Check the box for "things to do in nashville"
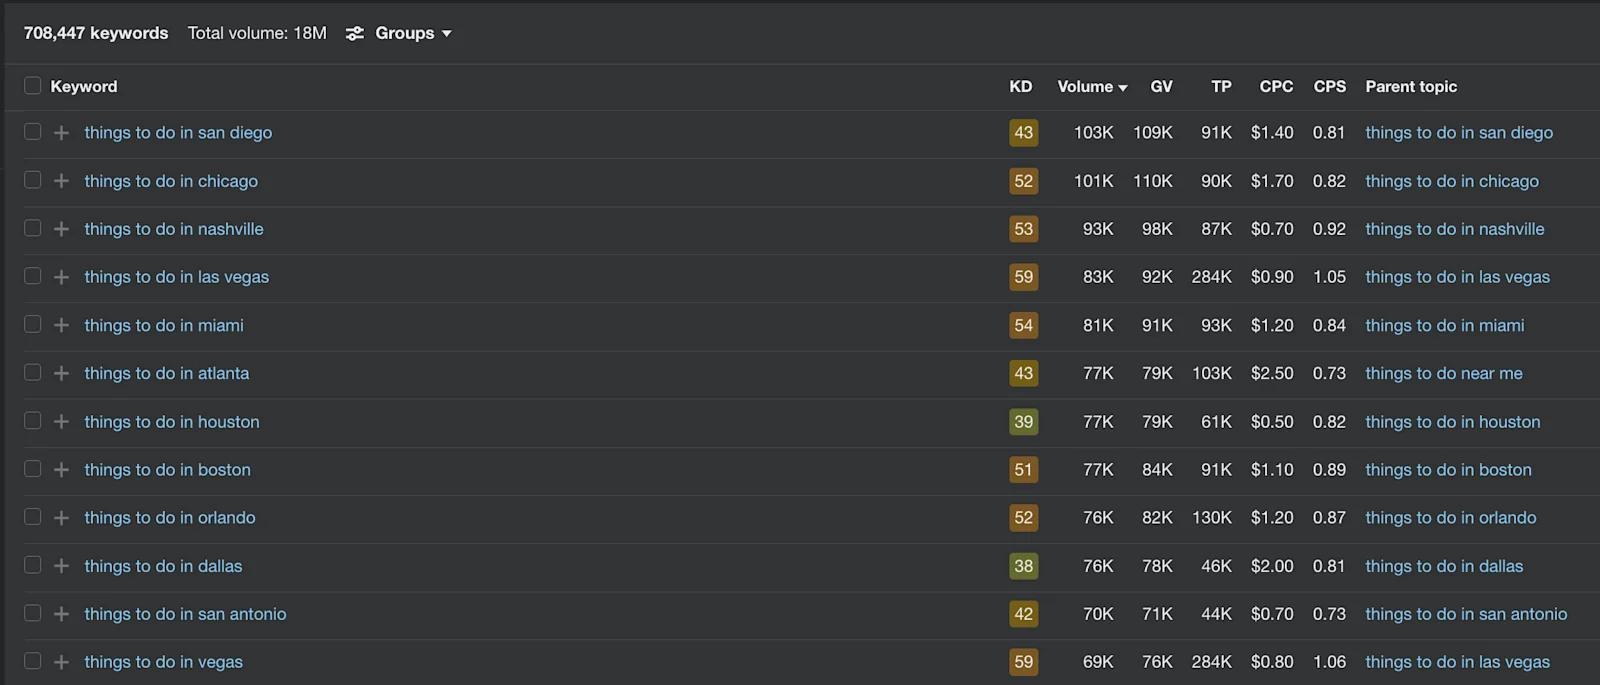This screenshot has height=685, width=1600. 31,229
